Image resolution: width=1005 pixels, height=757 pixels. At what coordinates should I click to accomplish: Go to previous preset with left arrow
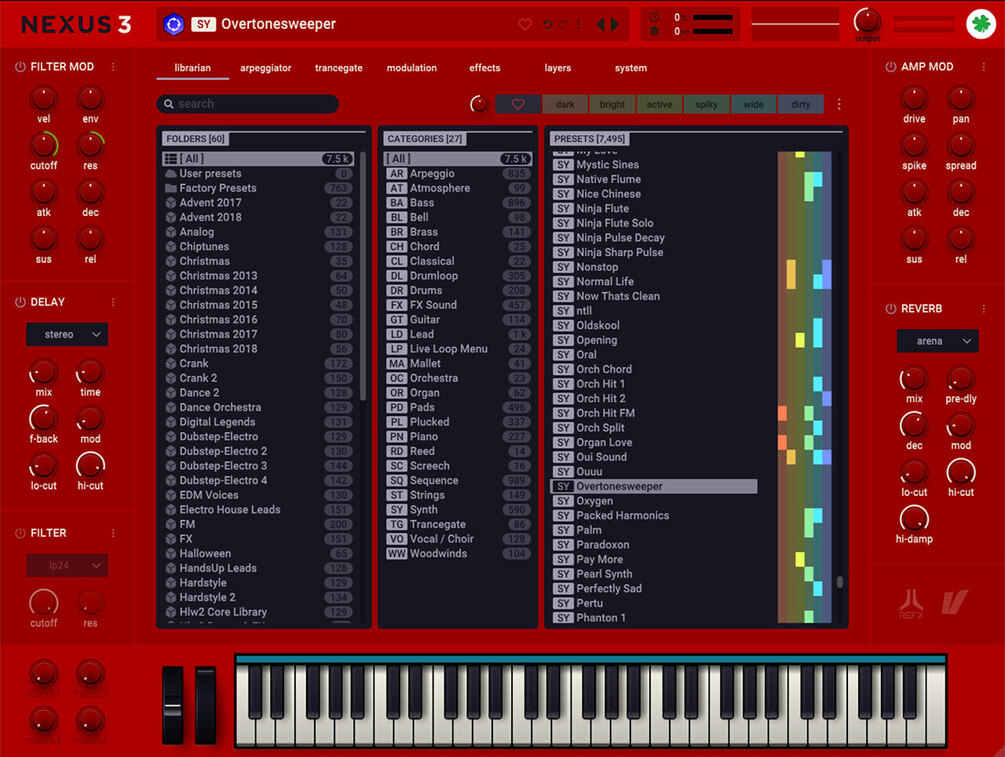[x=601, y=24]
